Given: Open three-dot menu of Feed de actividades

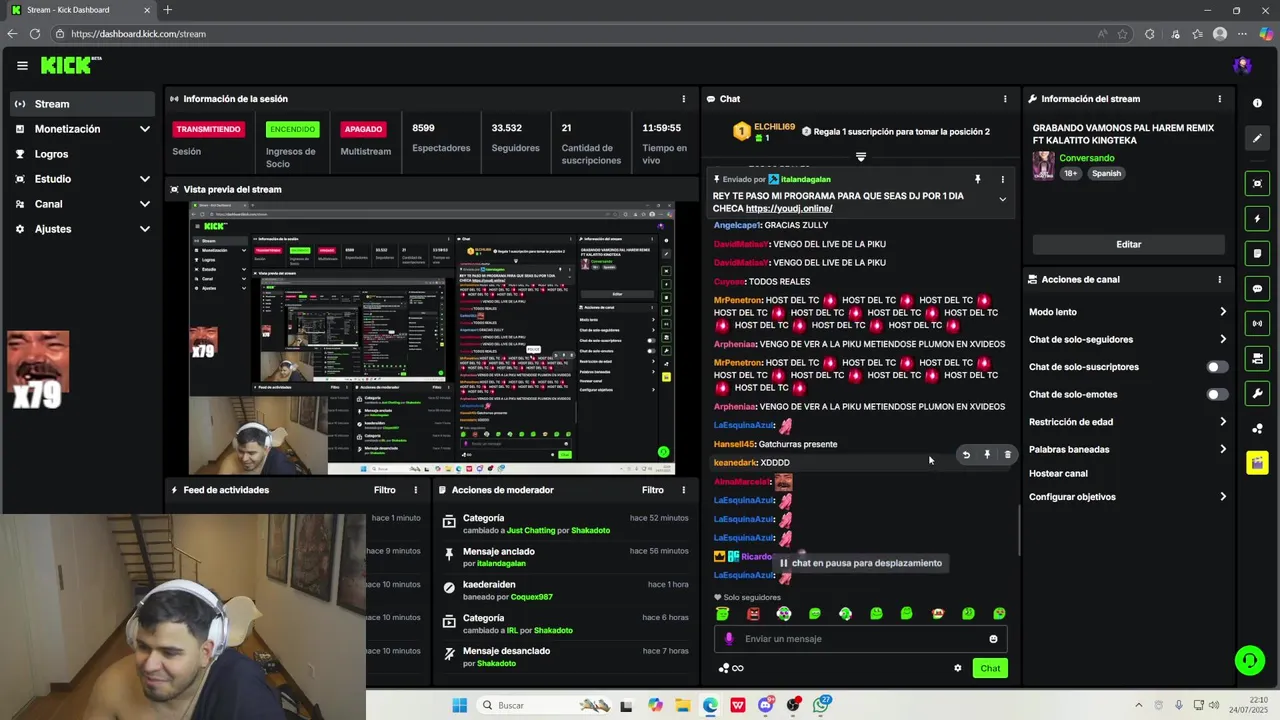Looking at the screenshot, I should (416, 490).
